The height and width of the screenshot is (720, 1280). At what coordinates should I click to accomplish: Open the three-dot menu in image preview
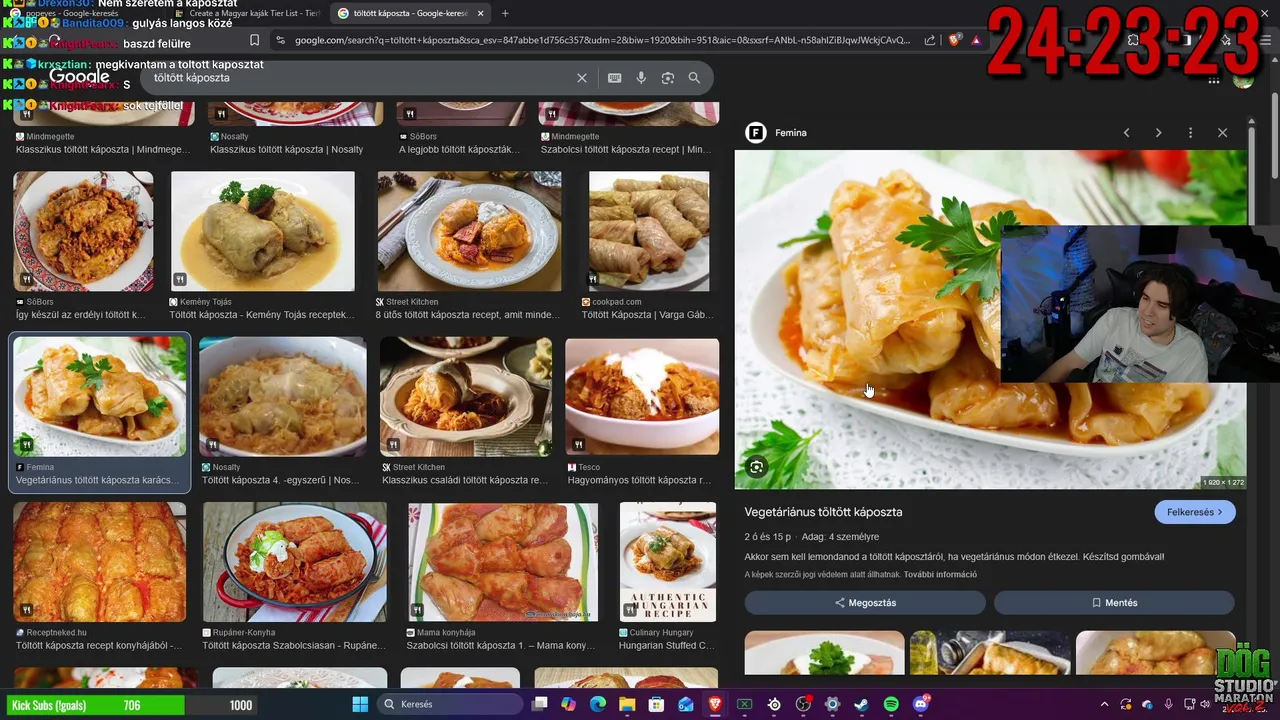click(x=1190, y=132)
